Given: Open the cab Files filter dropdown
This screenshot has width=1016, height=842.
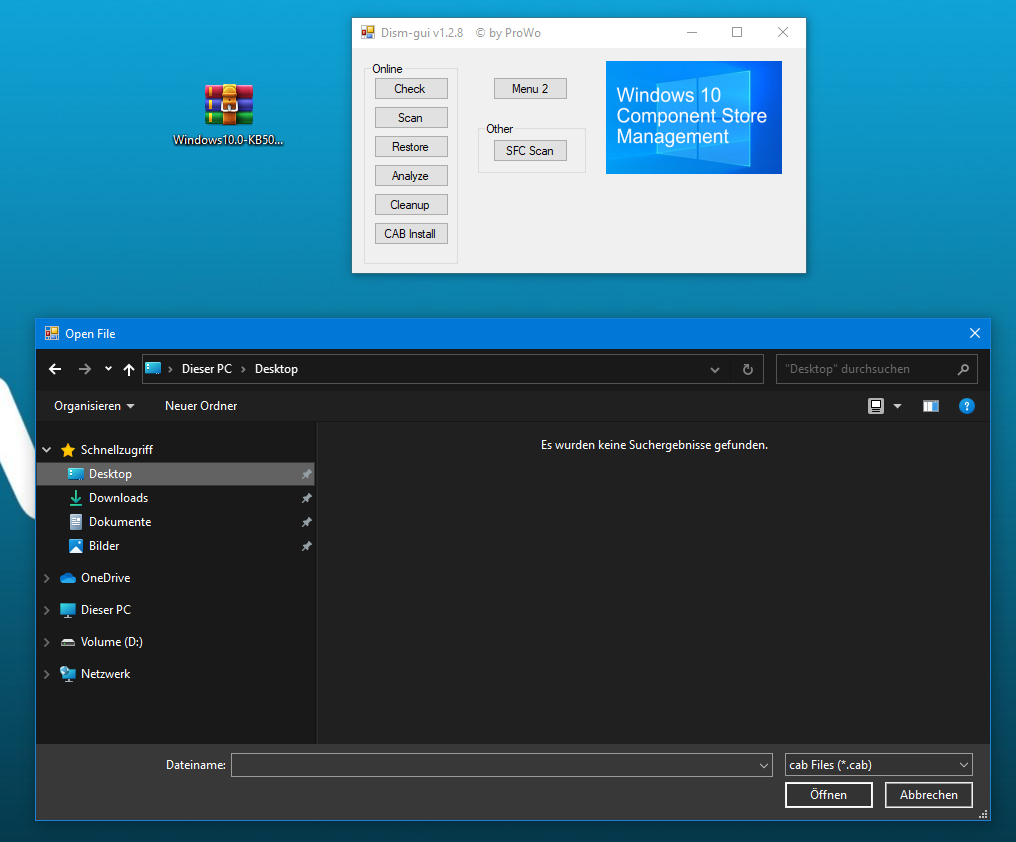Looking at the screenshot, I should click(x=964, y=766).
